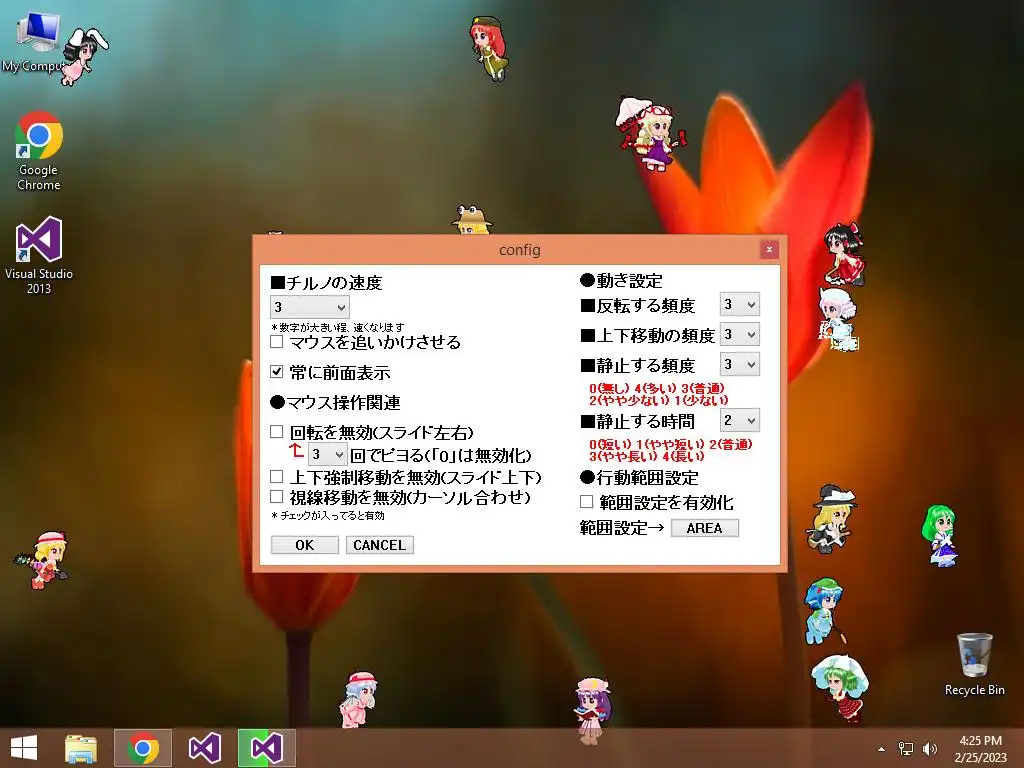Click the purple Visual Studio taskbar icon
The image size is (1024, 768).
point(204,748)
